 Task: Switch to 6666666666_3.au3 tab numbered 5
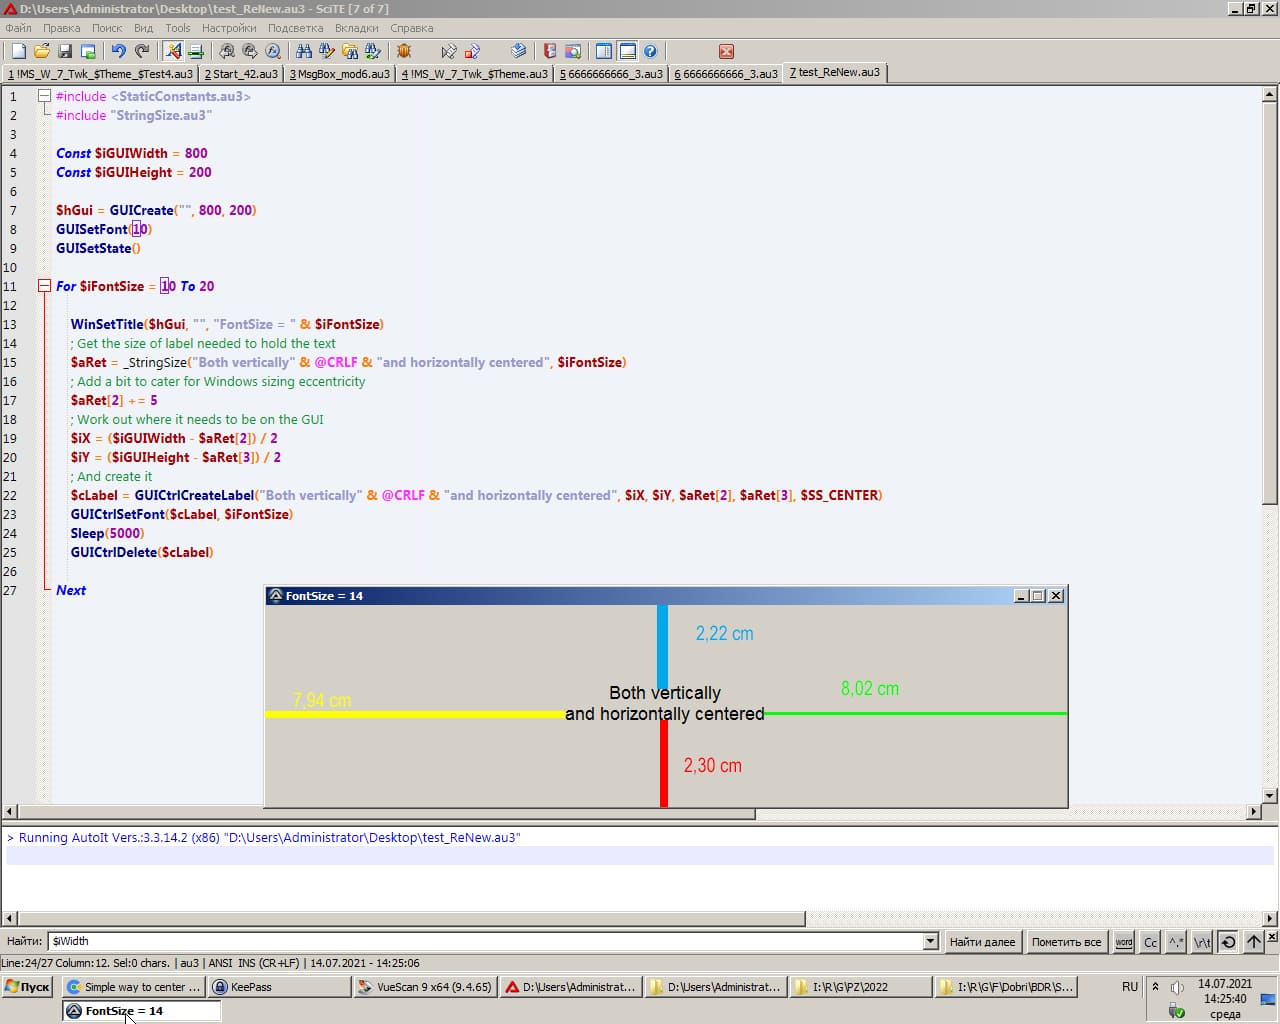coord(611,74)
